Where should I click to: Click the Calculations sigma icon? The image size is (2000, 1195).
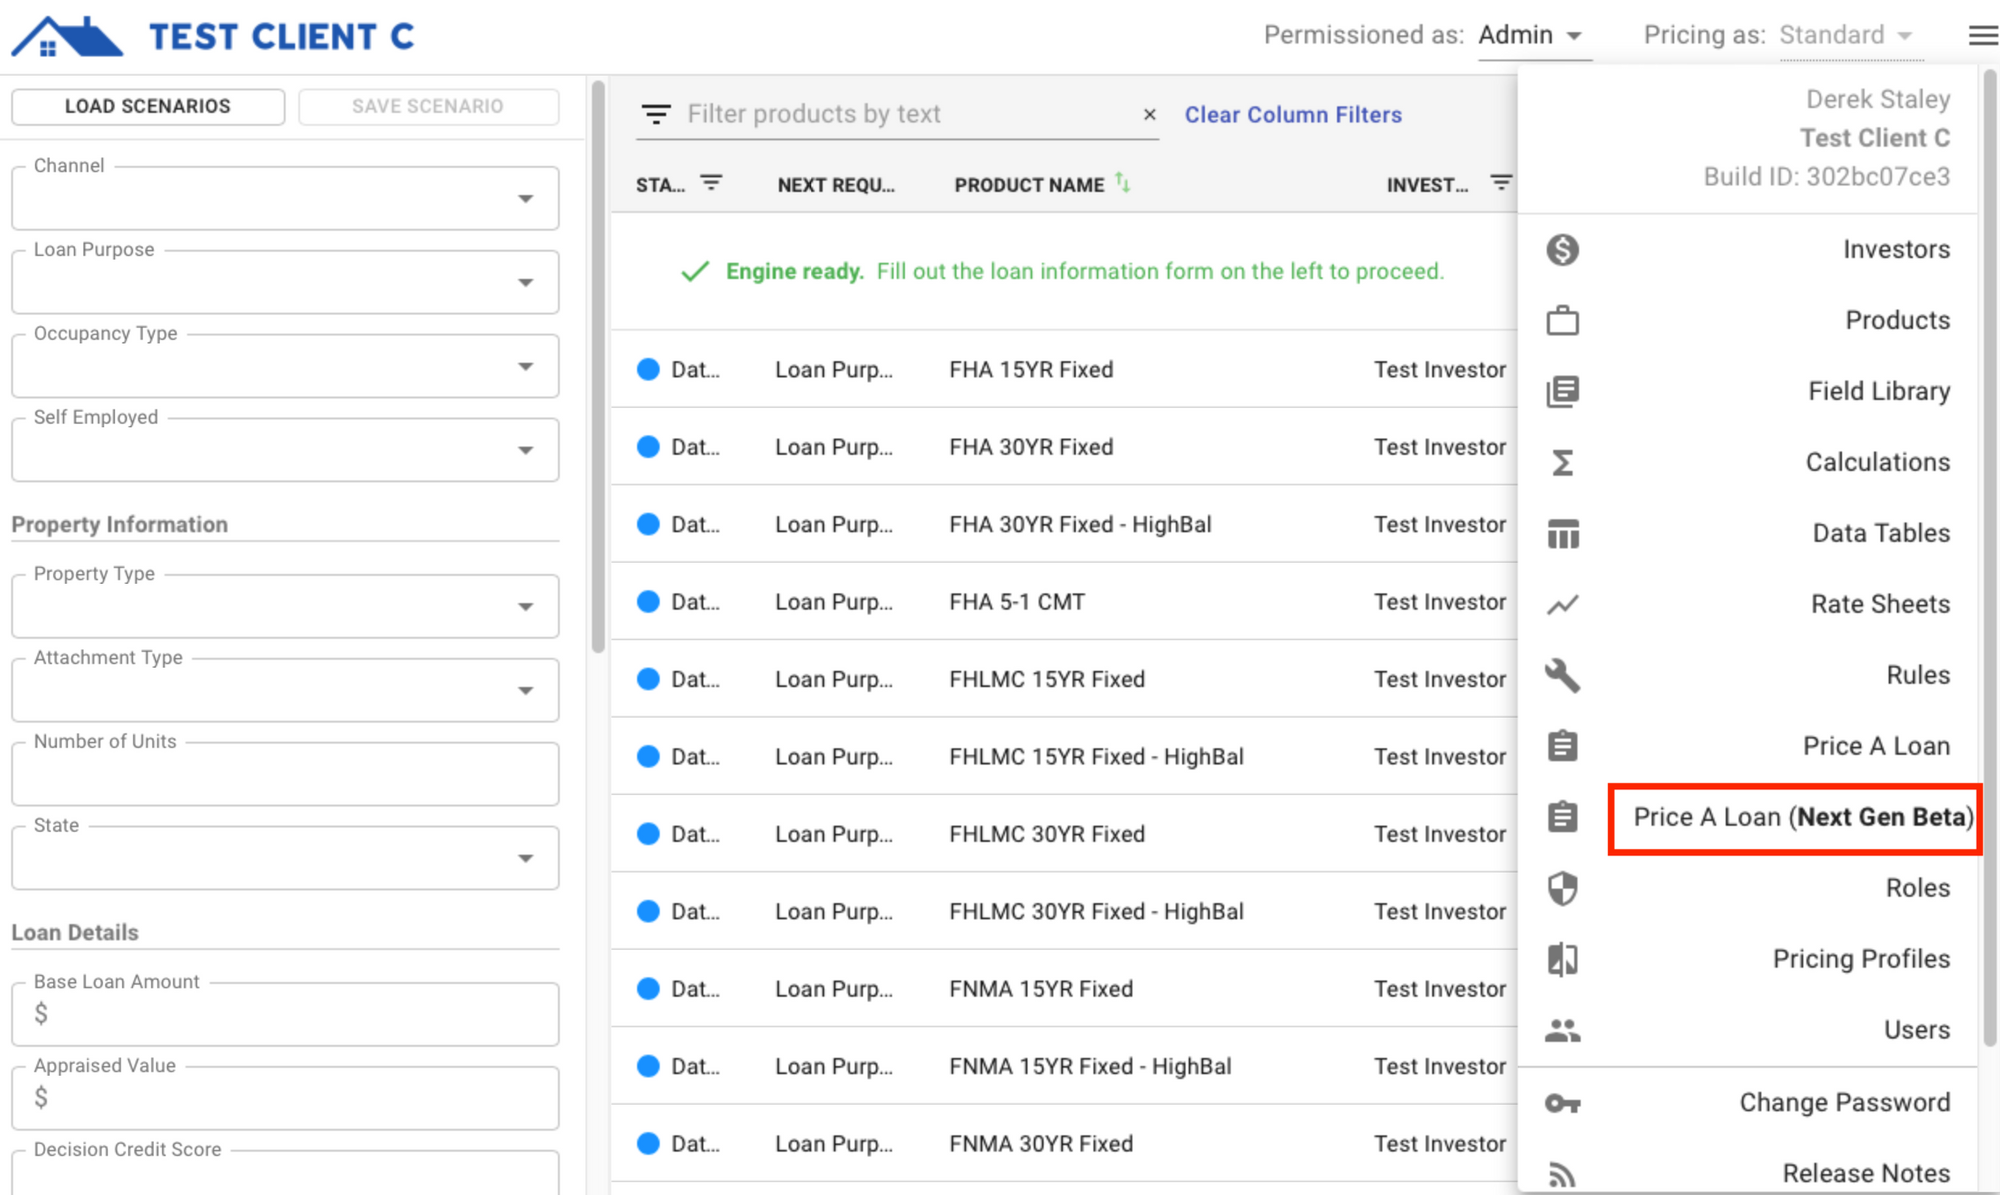tap(1562, 463)
